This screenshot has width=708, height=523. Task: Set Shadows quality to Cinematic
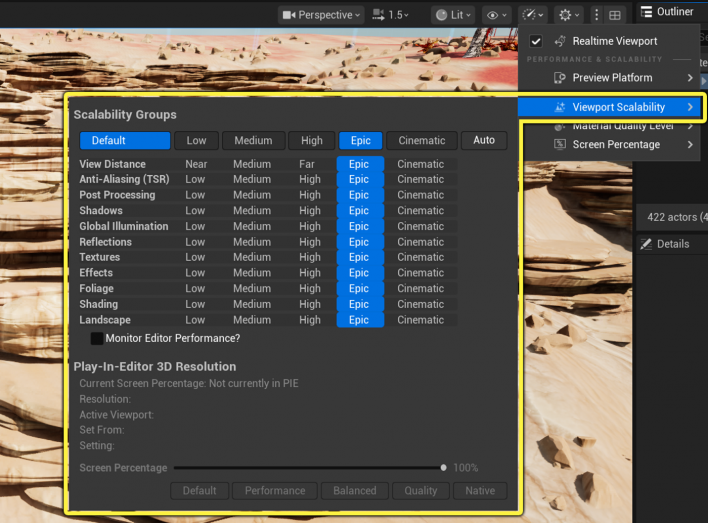tap(420, 210)
